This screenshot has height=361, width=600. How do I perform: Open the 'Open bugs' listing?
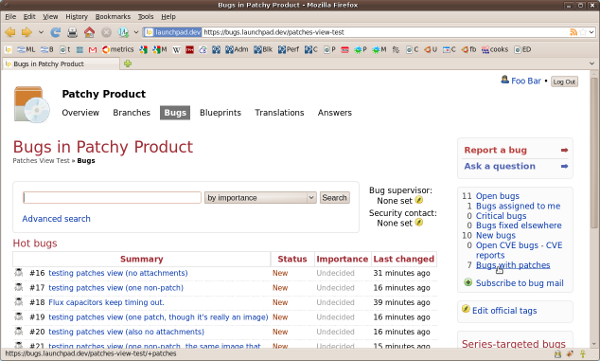click(x=497, y=196)
